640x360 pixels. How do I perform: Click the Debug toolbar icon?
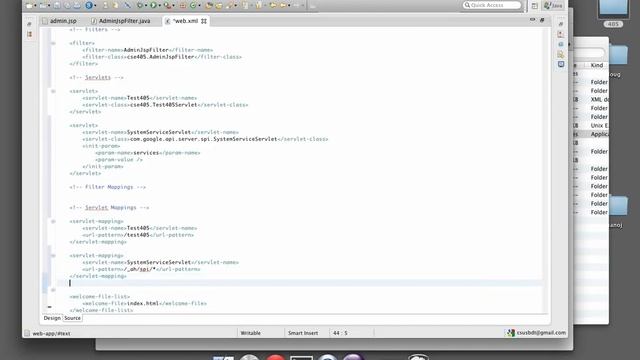pyautogui.click(x=140, y=6)
